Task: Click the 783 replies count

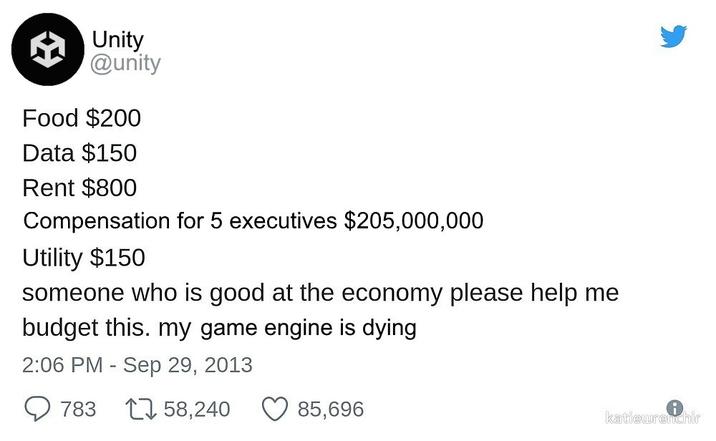Action: 78,409
